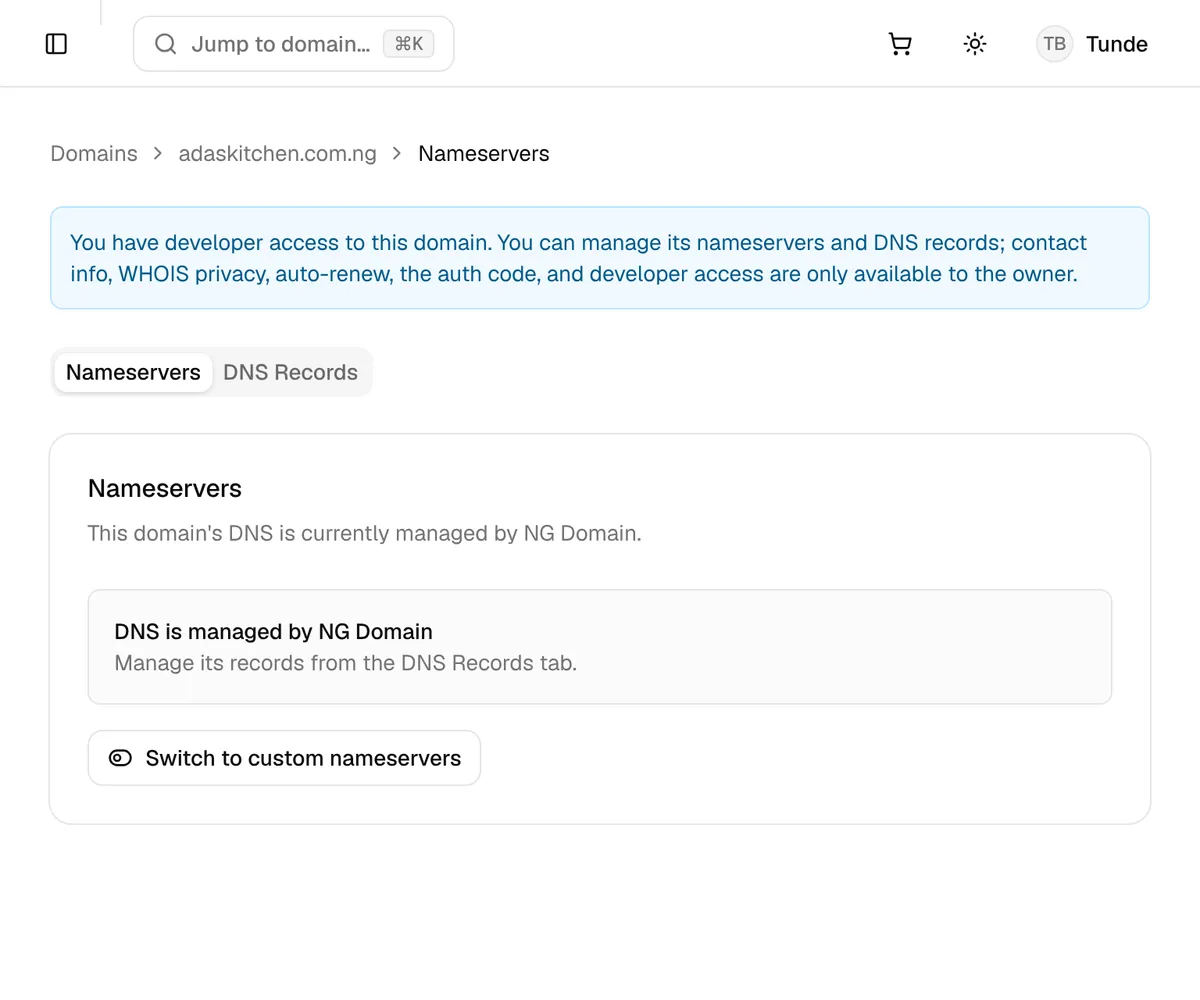Go to the Domains breadcrumb link
Image resolution: width=1200 pixels, height=1000 pixels.
pos(94,154)
